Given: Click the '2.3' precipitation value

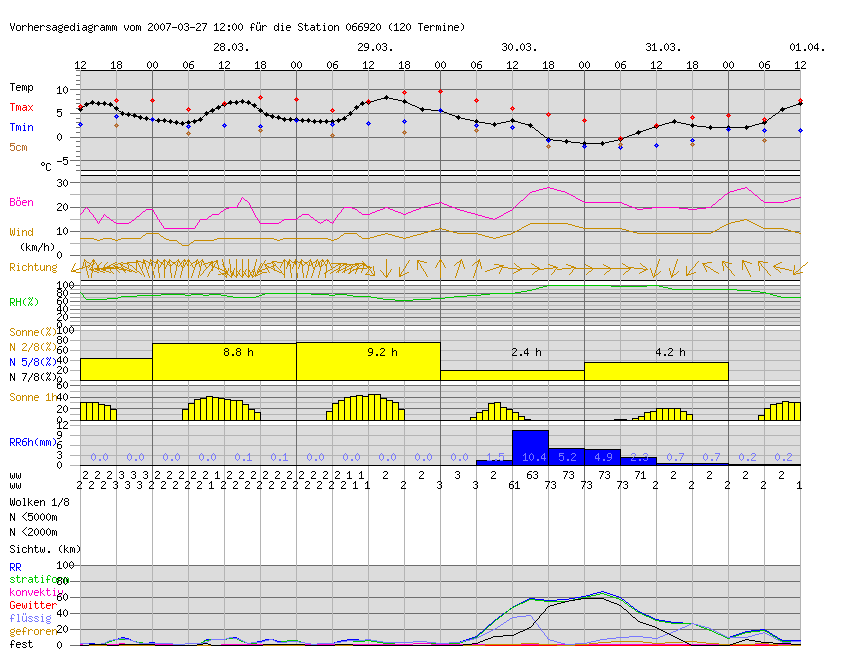Looking at the screenshot, I should 640,458.
